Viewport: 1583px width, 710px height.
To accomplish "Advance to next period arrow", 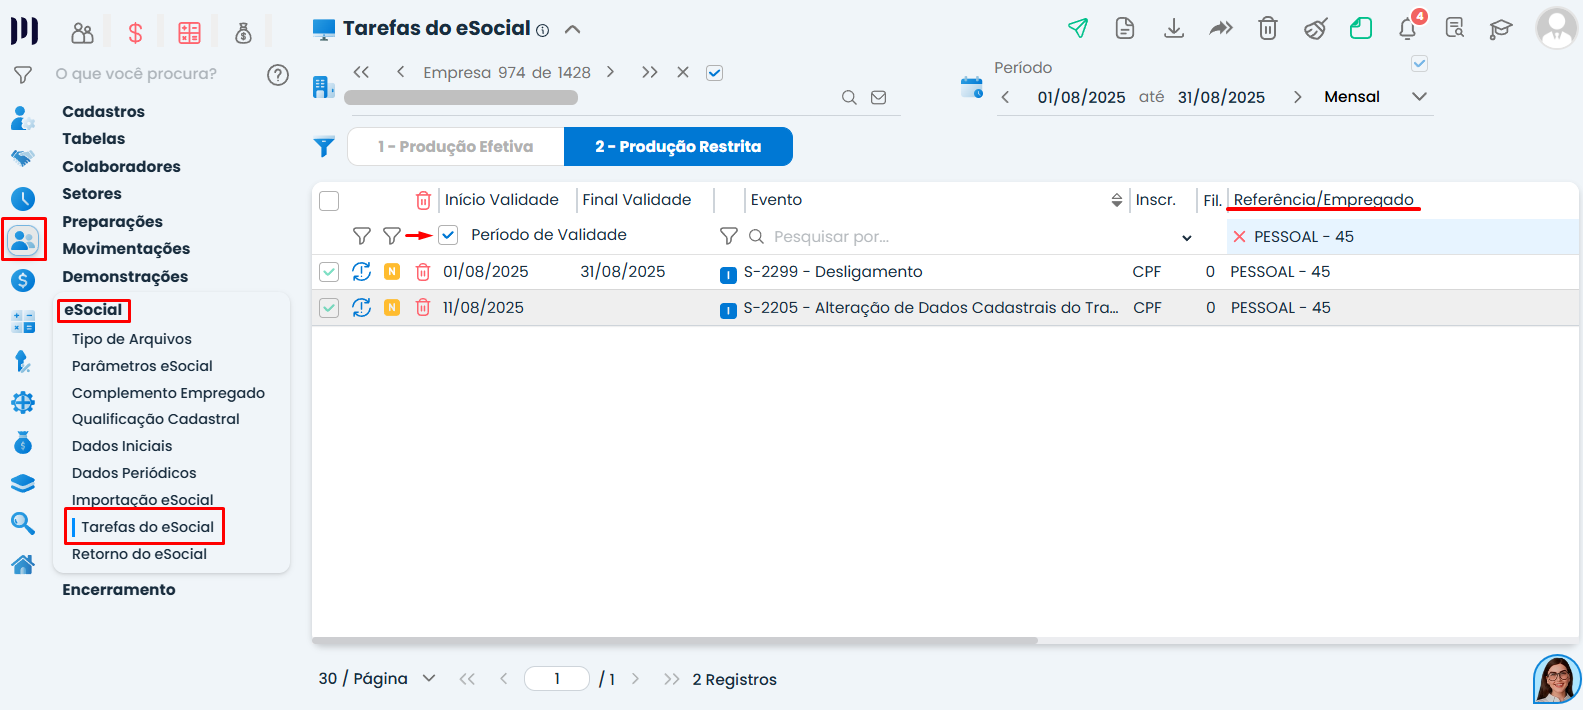I will (1297, 97).
